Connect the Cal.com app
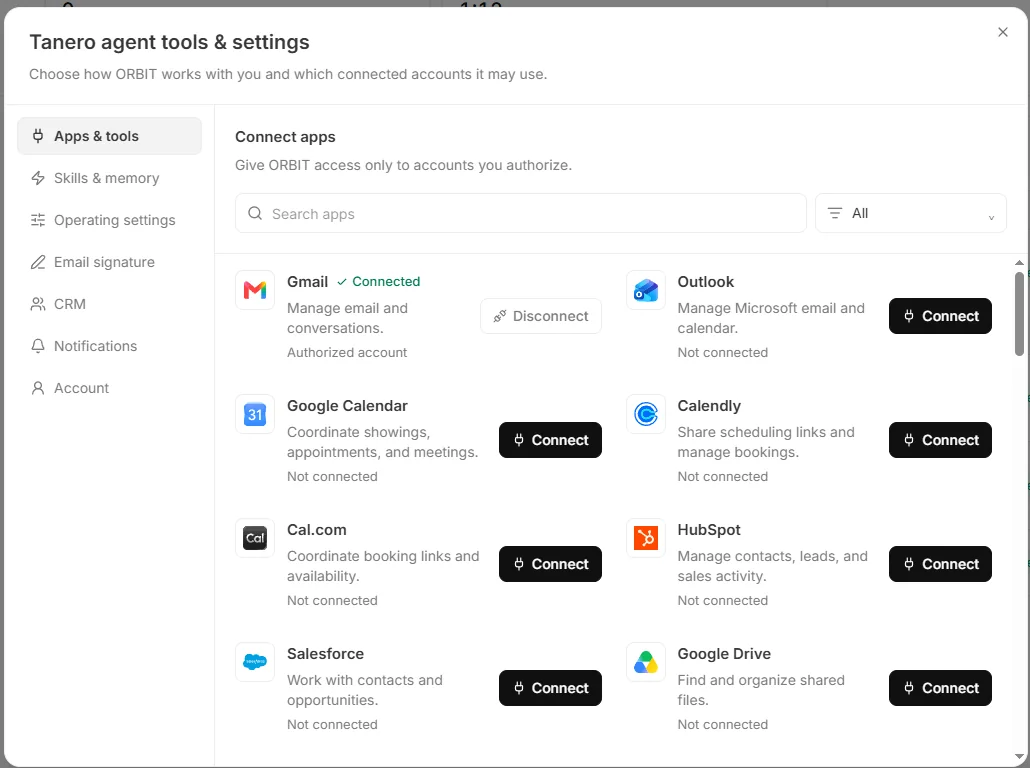This screenshot has height=768, width=1030. (x=550, y=564)
